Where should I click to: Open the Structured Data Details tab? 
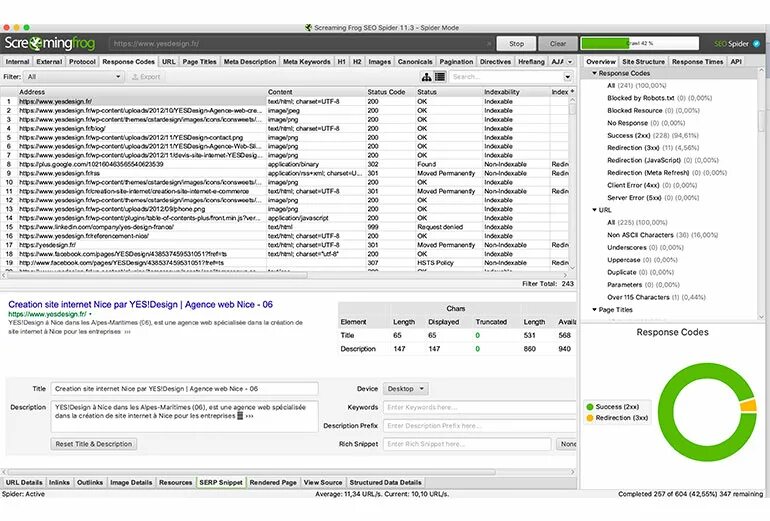pyautogui.click(x=385, y=482)
